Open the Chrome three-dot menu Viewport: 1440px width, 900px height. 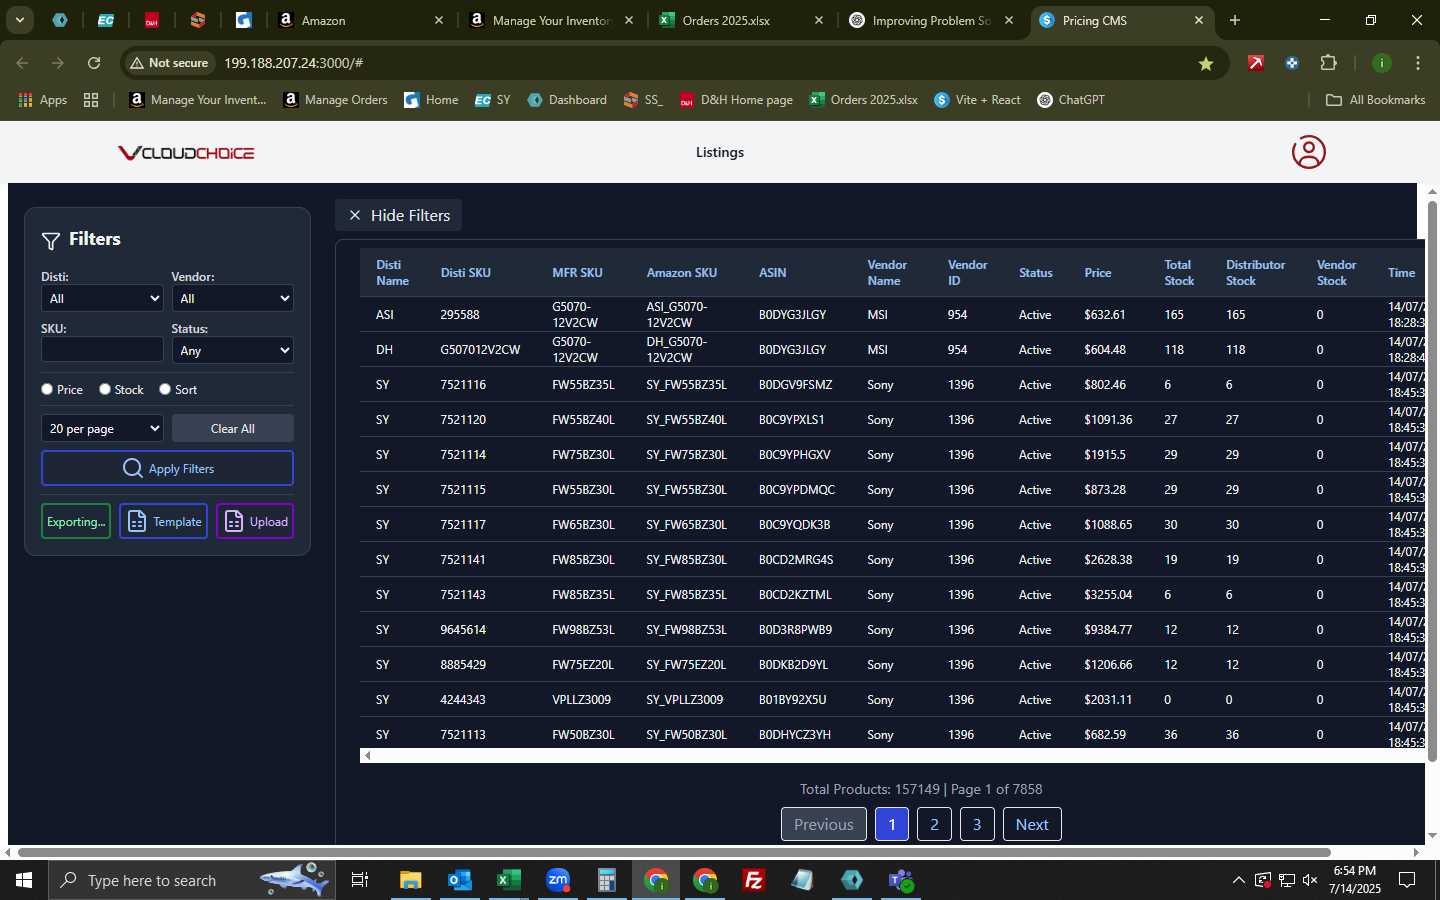point(1418,63)
